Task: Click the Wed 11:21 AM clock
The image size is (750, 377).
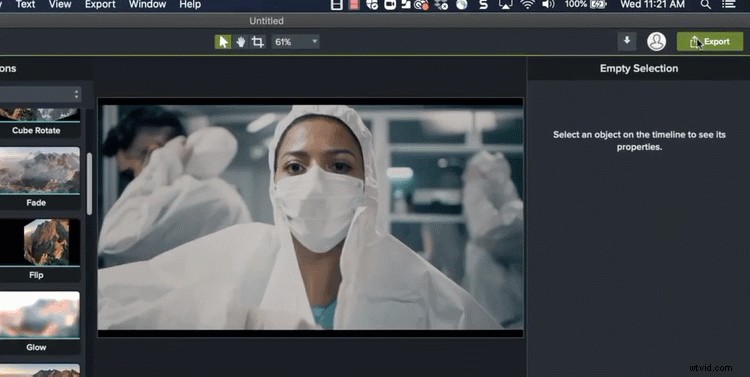Action: (652, 5)
